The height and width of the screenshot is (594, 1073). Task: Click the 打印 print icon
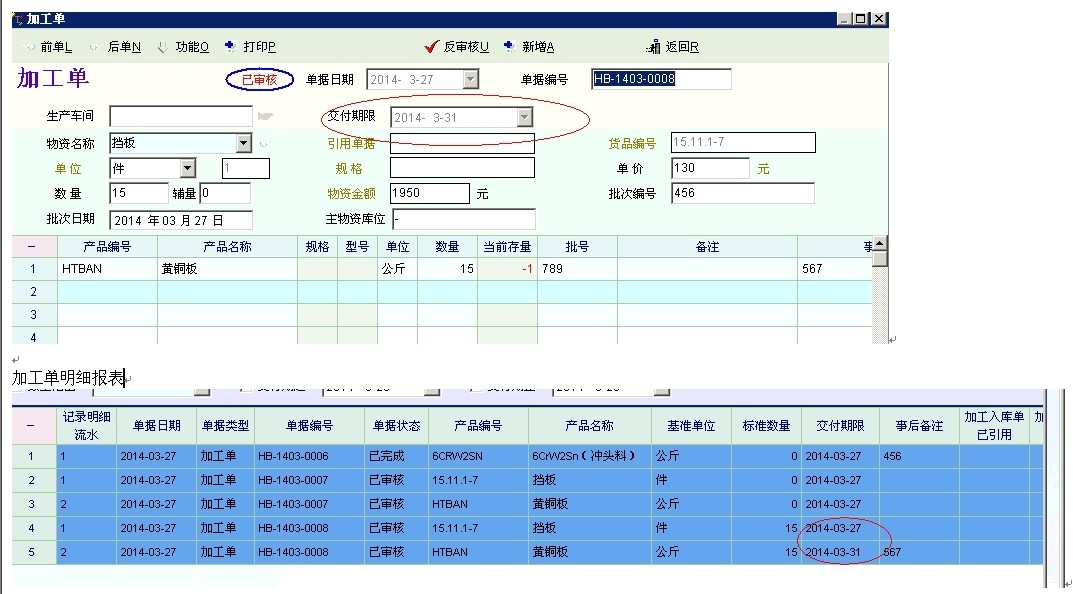(x=230, y=46)
